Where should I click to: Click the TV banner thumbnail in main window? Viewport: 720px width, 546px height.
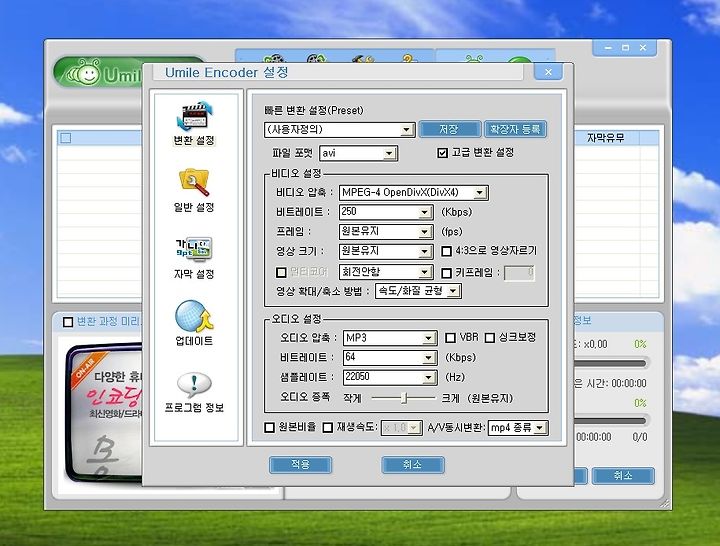pos(104,411)
